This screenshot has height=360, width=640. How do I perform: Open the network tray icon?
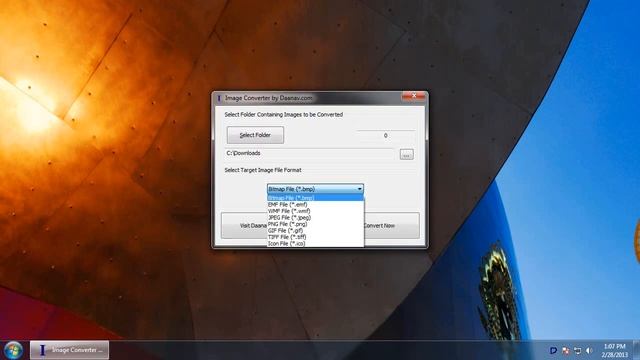(x=577, y=351)
